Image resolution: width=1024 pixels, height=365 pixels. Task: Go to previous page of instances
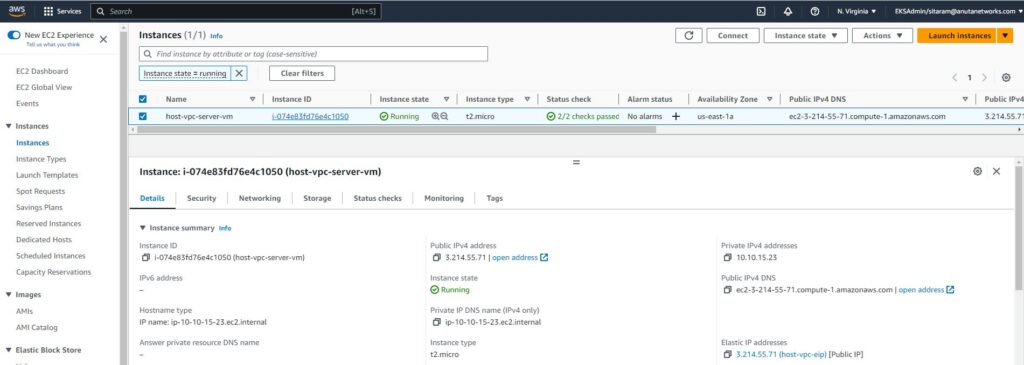coord(954,77)
